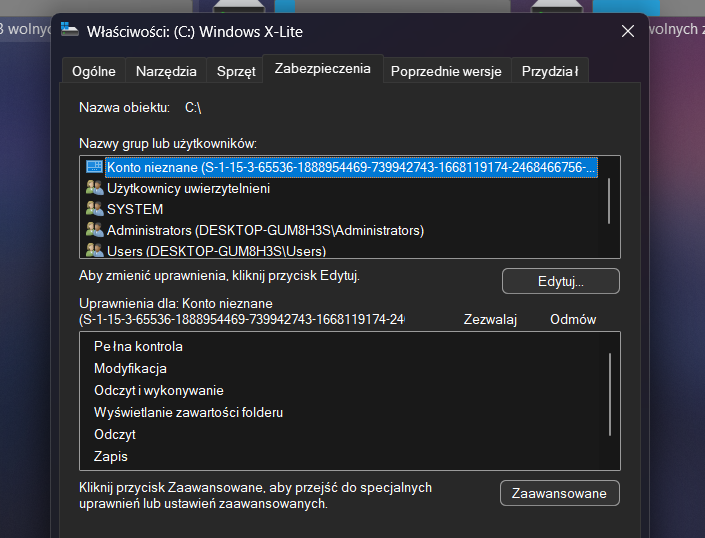Screen dimensions: 705x538
Task: Switch to the Ogólne tab
Action: pyautogui.click(x=93, y=71)
